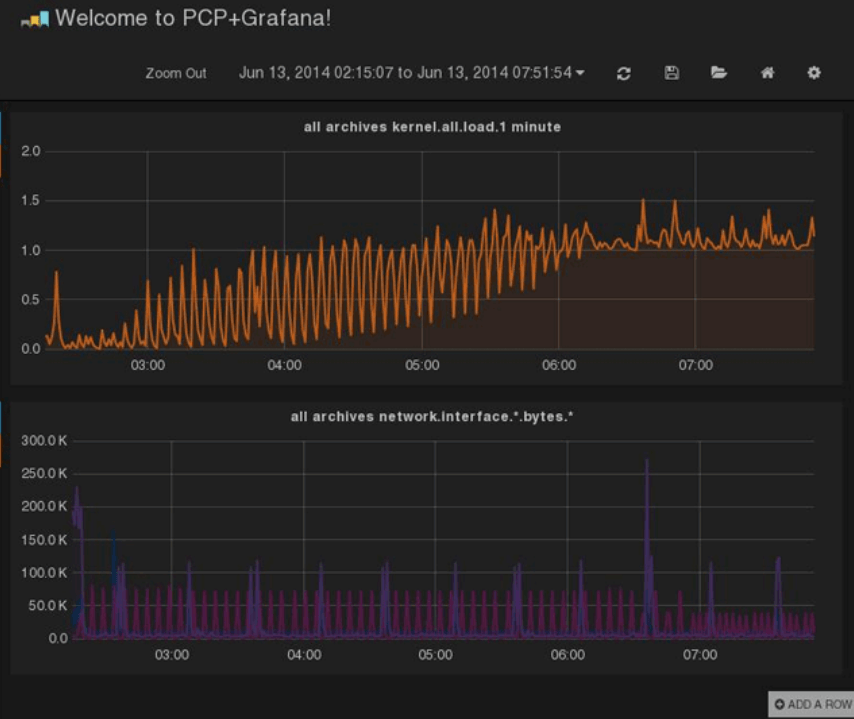Viewport: 854px width, 719px height.
Task: Click the PCP+Grafana logo icon
Action: pyautogui.click(x=35, y=20)
